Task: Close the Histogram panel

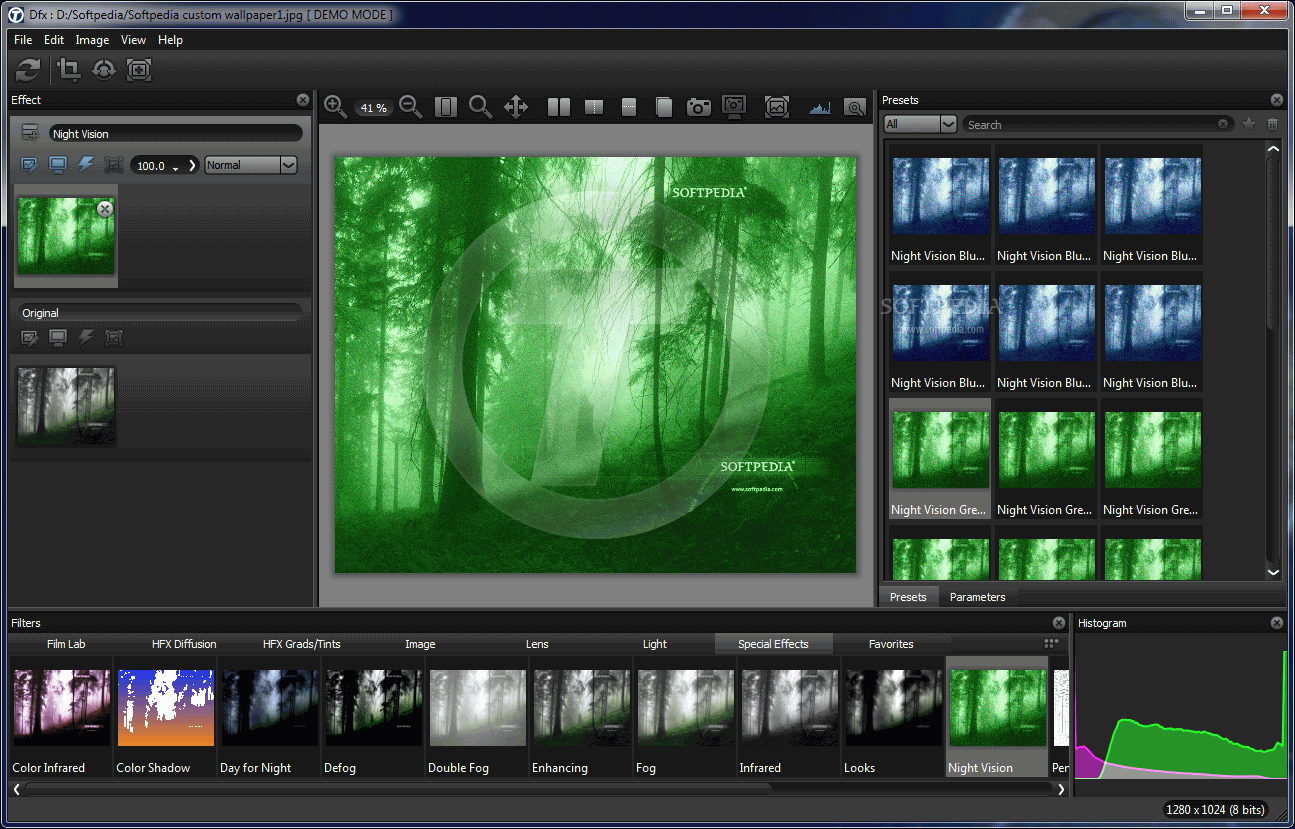Action: tap(1277, 623)
